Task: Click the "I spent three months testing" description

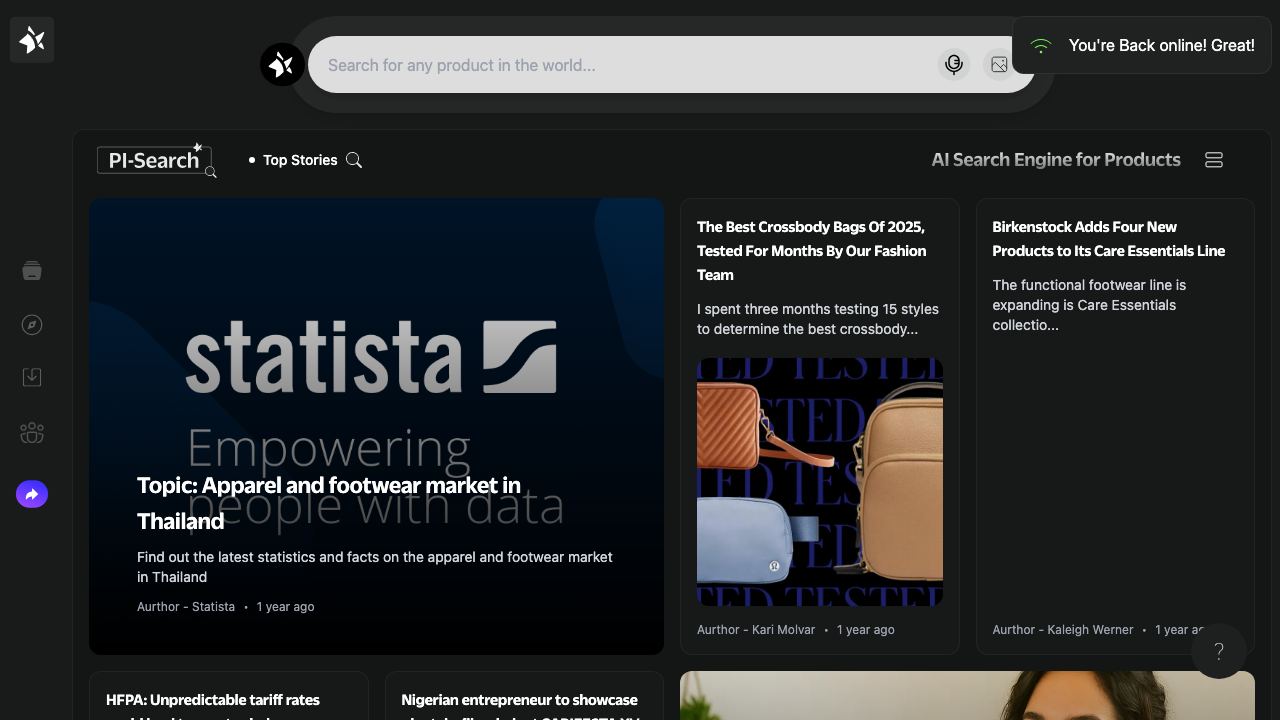Action: click(818, 319)
